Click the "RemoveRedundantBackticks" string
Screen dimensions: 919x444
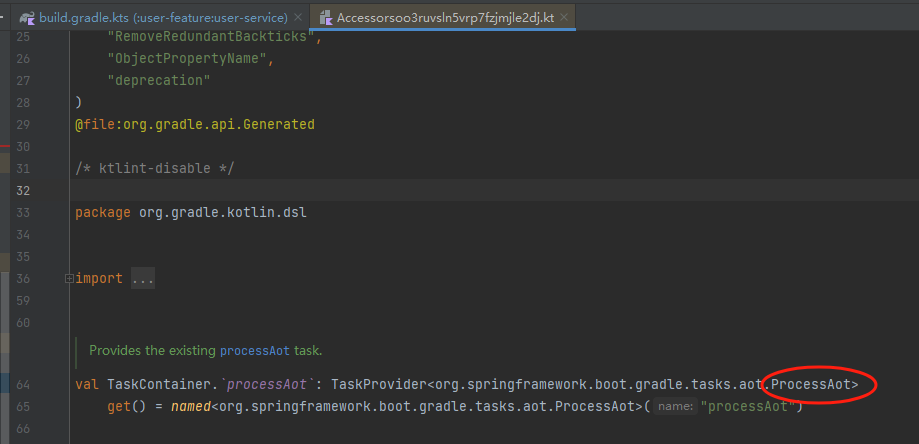tap(212, 37)
